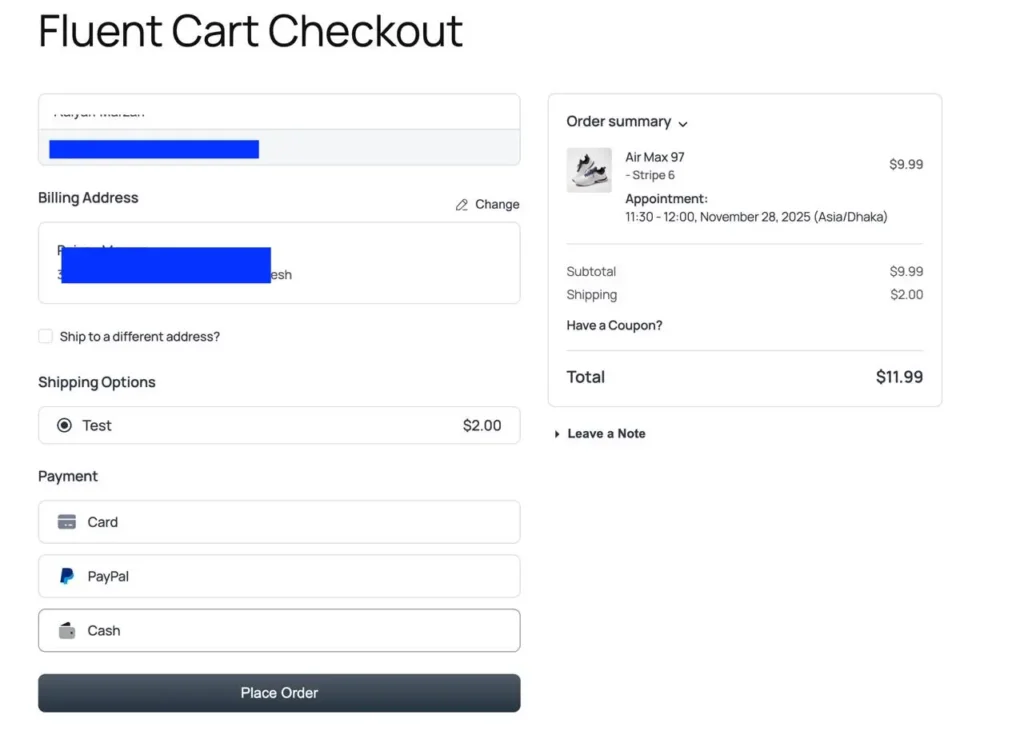Check Ship to a different address box
Screen dimensions: 1024x731
[x=45, y=336]
